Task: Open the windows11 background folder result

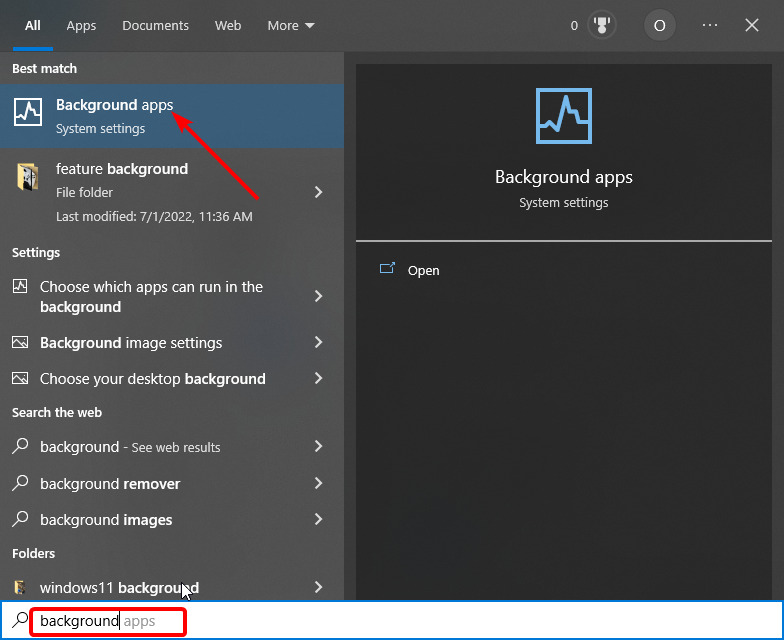Action: point(172,588)
